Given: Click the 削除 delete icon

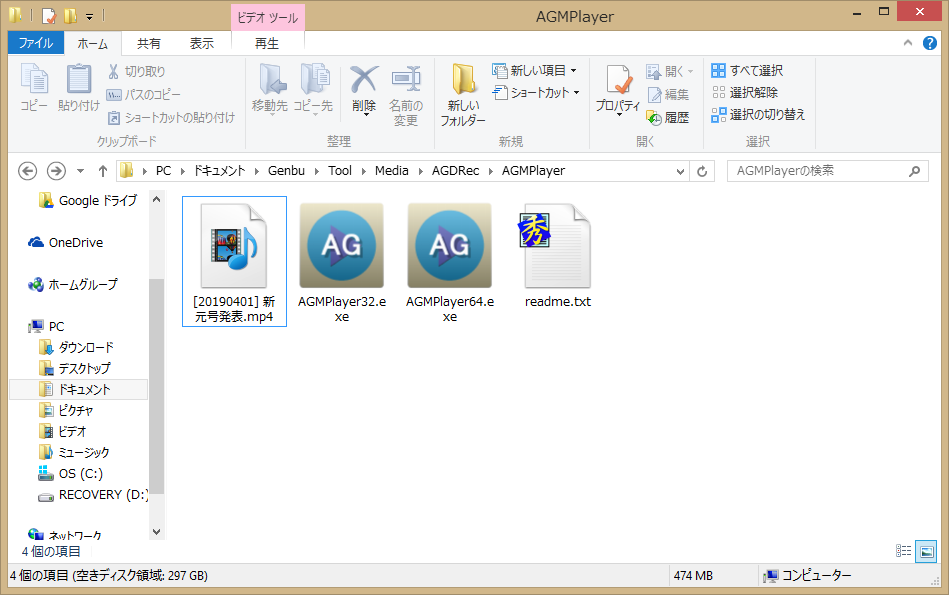Looking at the screenshot, I should pyautogui.click(x=364, y=90).
